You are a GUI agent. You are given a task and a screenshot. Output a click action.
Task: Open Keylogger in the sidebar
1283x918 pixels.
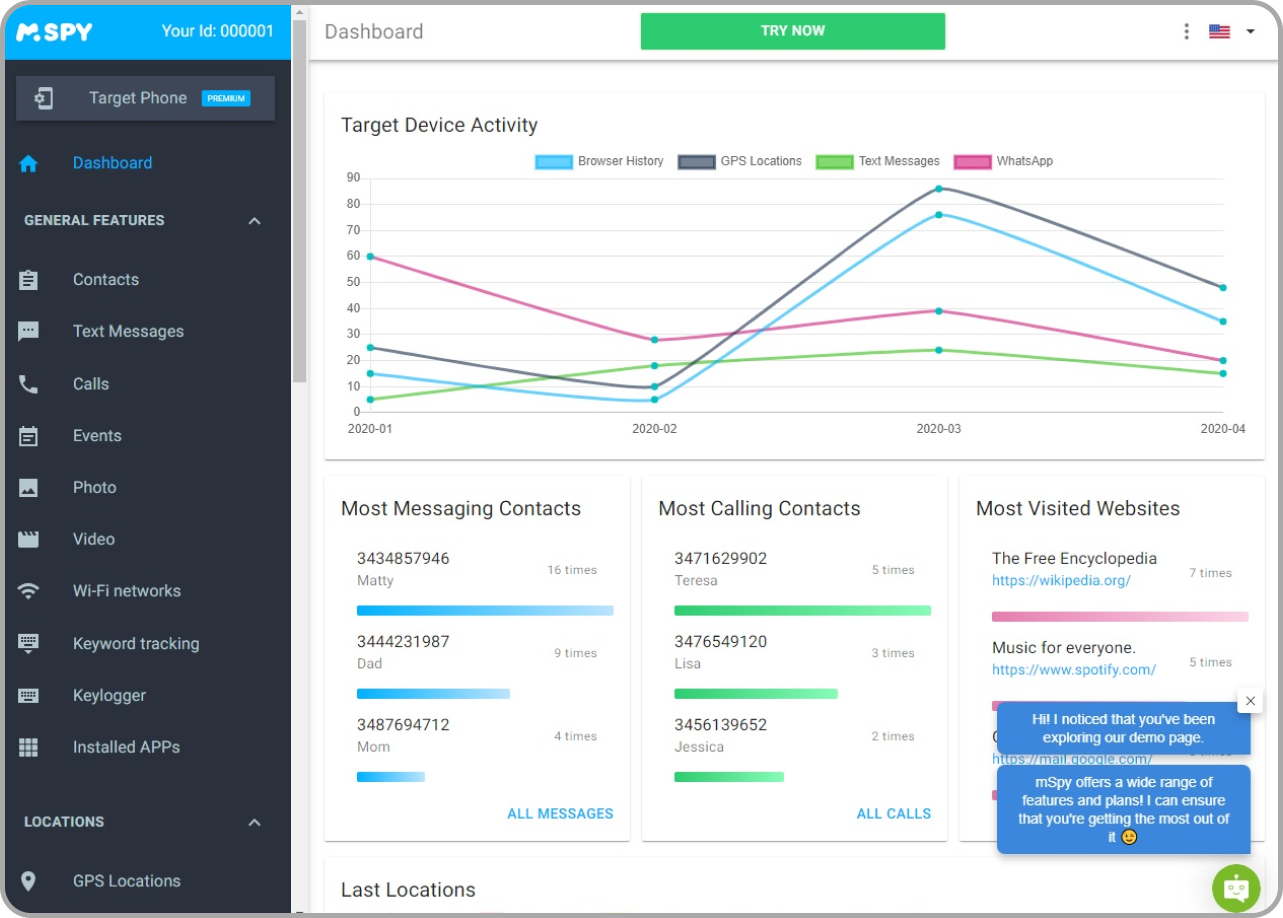109,696
